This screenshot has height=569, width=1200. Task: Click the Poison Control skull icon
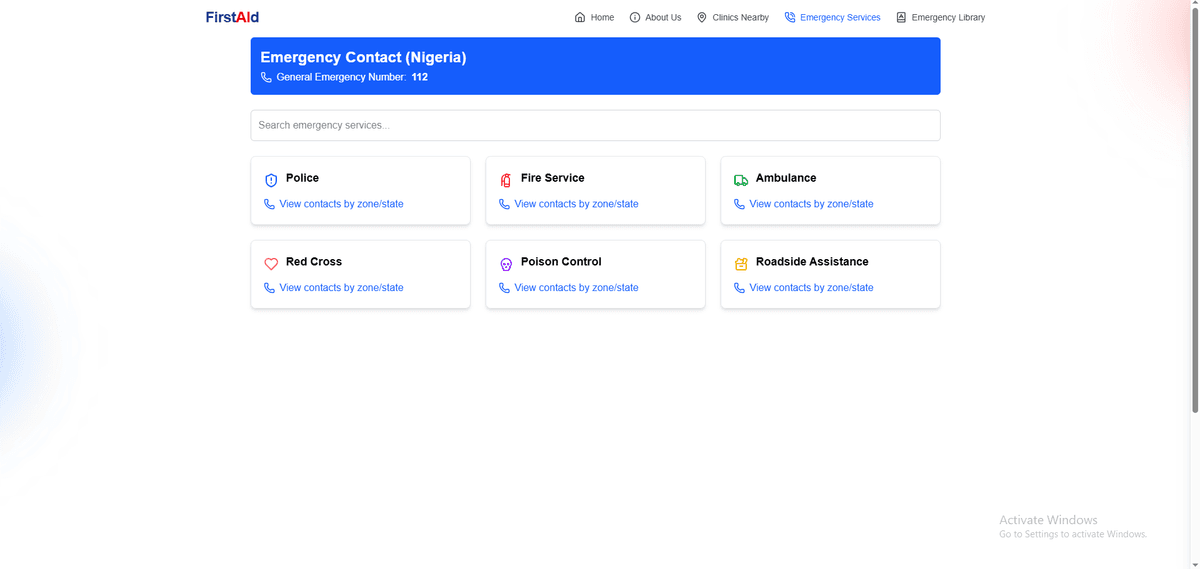(x=505, y=264)
